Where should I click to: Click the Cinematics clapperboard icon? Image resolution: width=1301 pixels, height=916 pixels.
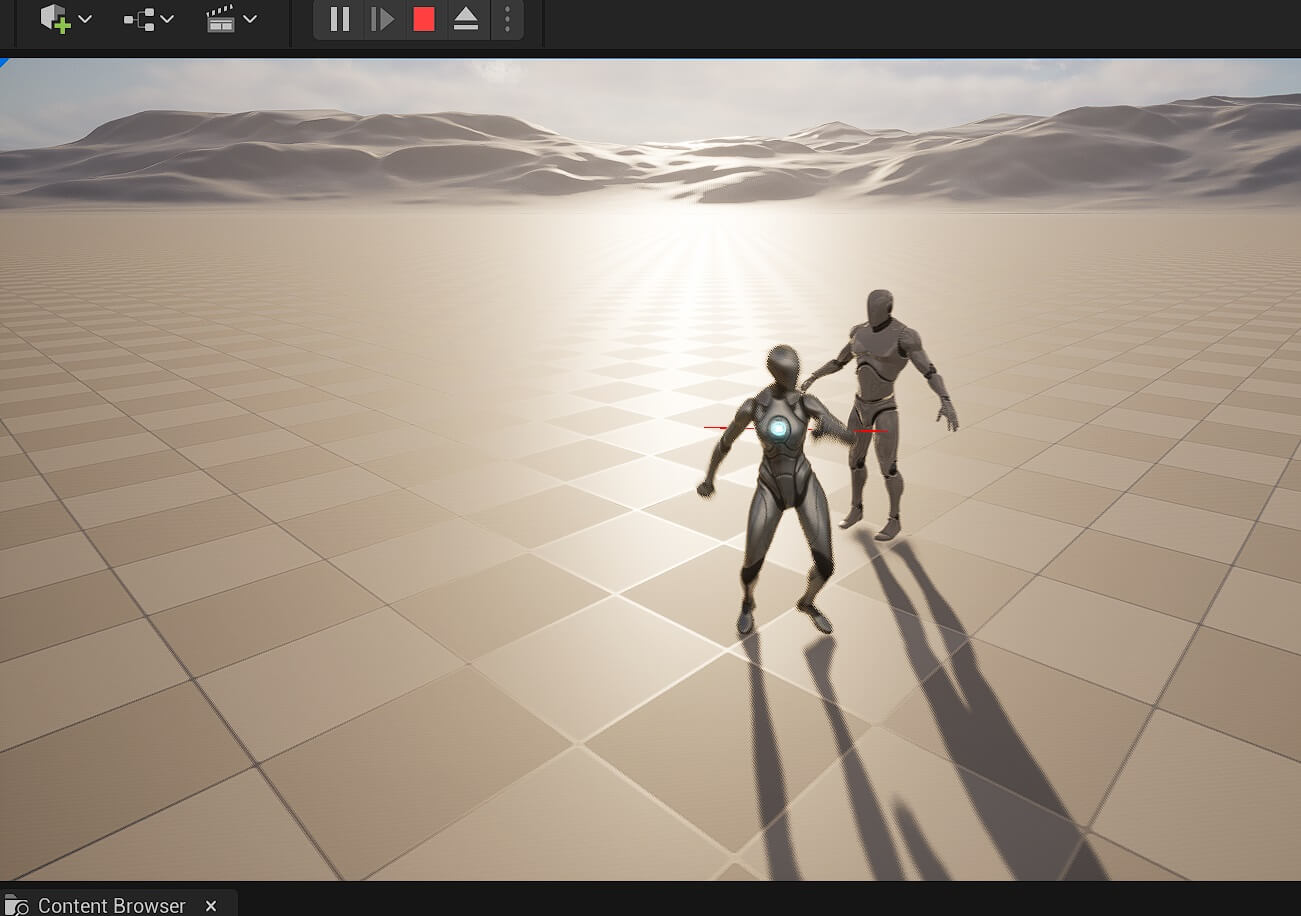point(220,19)
